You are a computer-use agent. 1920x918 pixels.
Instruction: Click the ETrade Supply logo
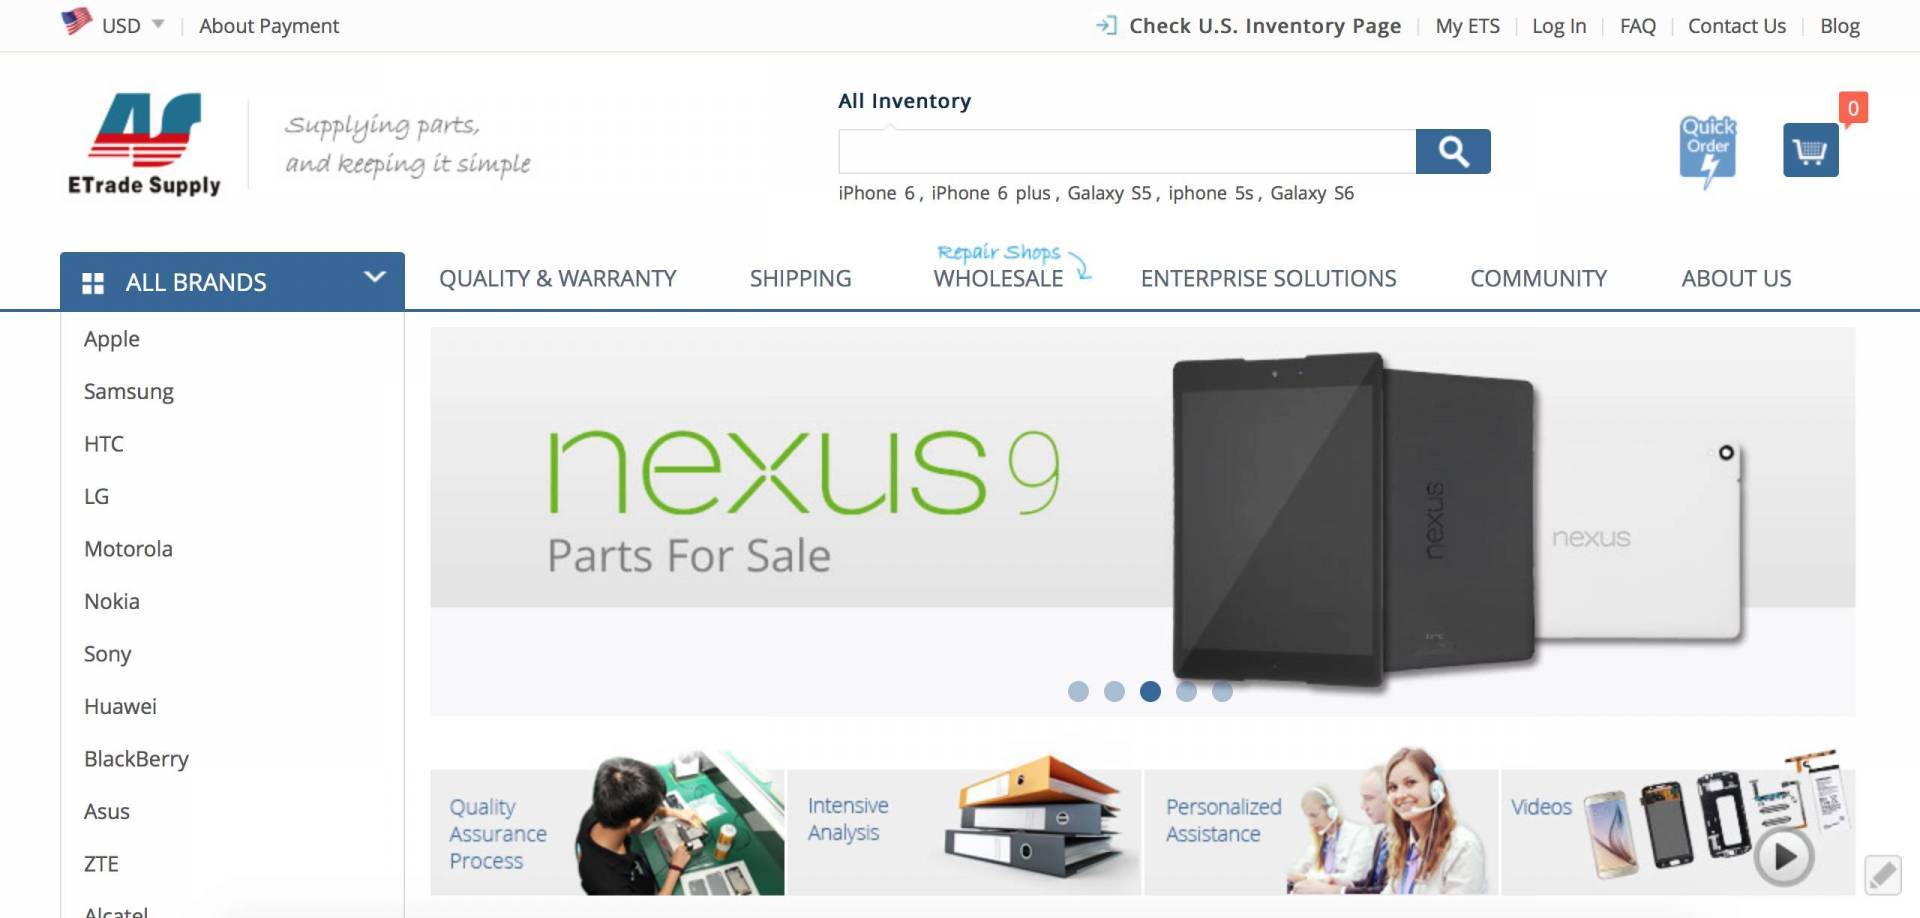[x=144, y=144]
